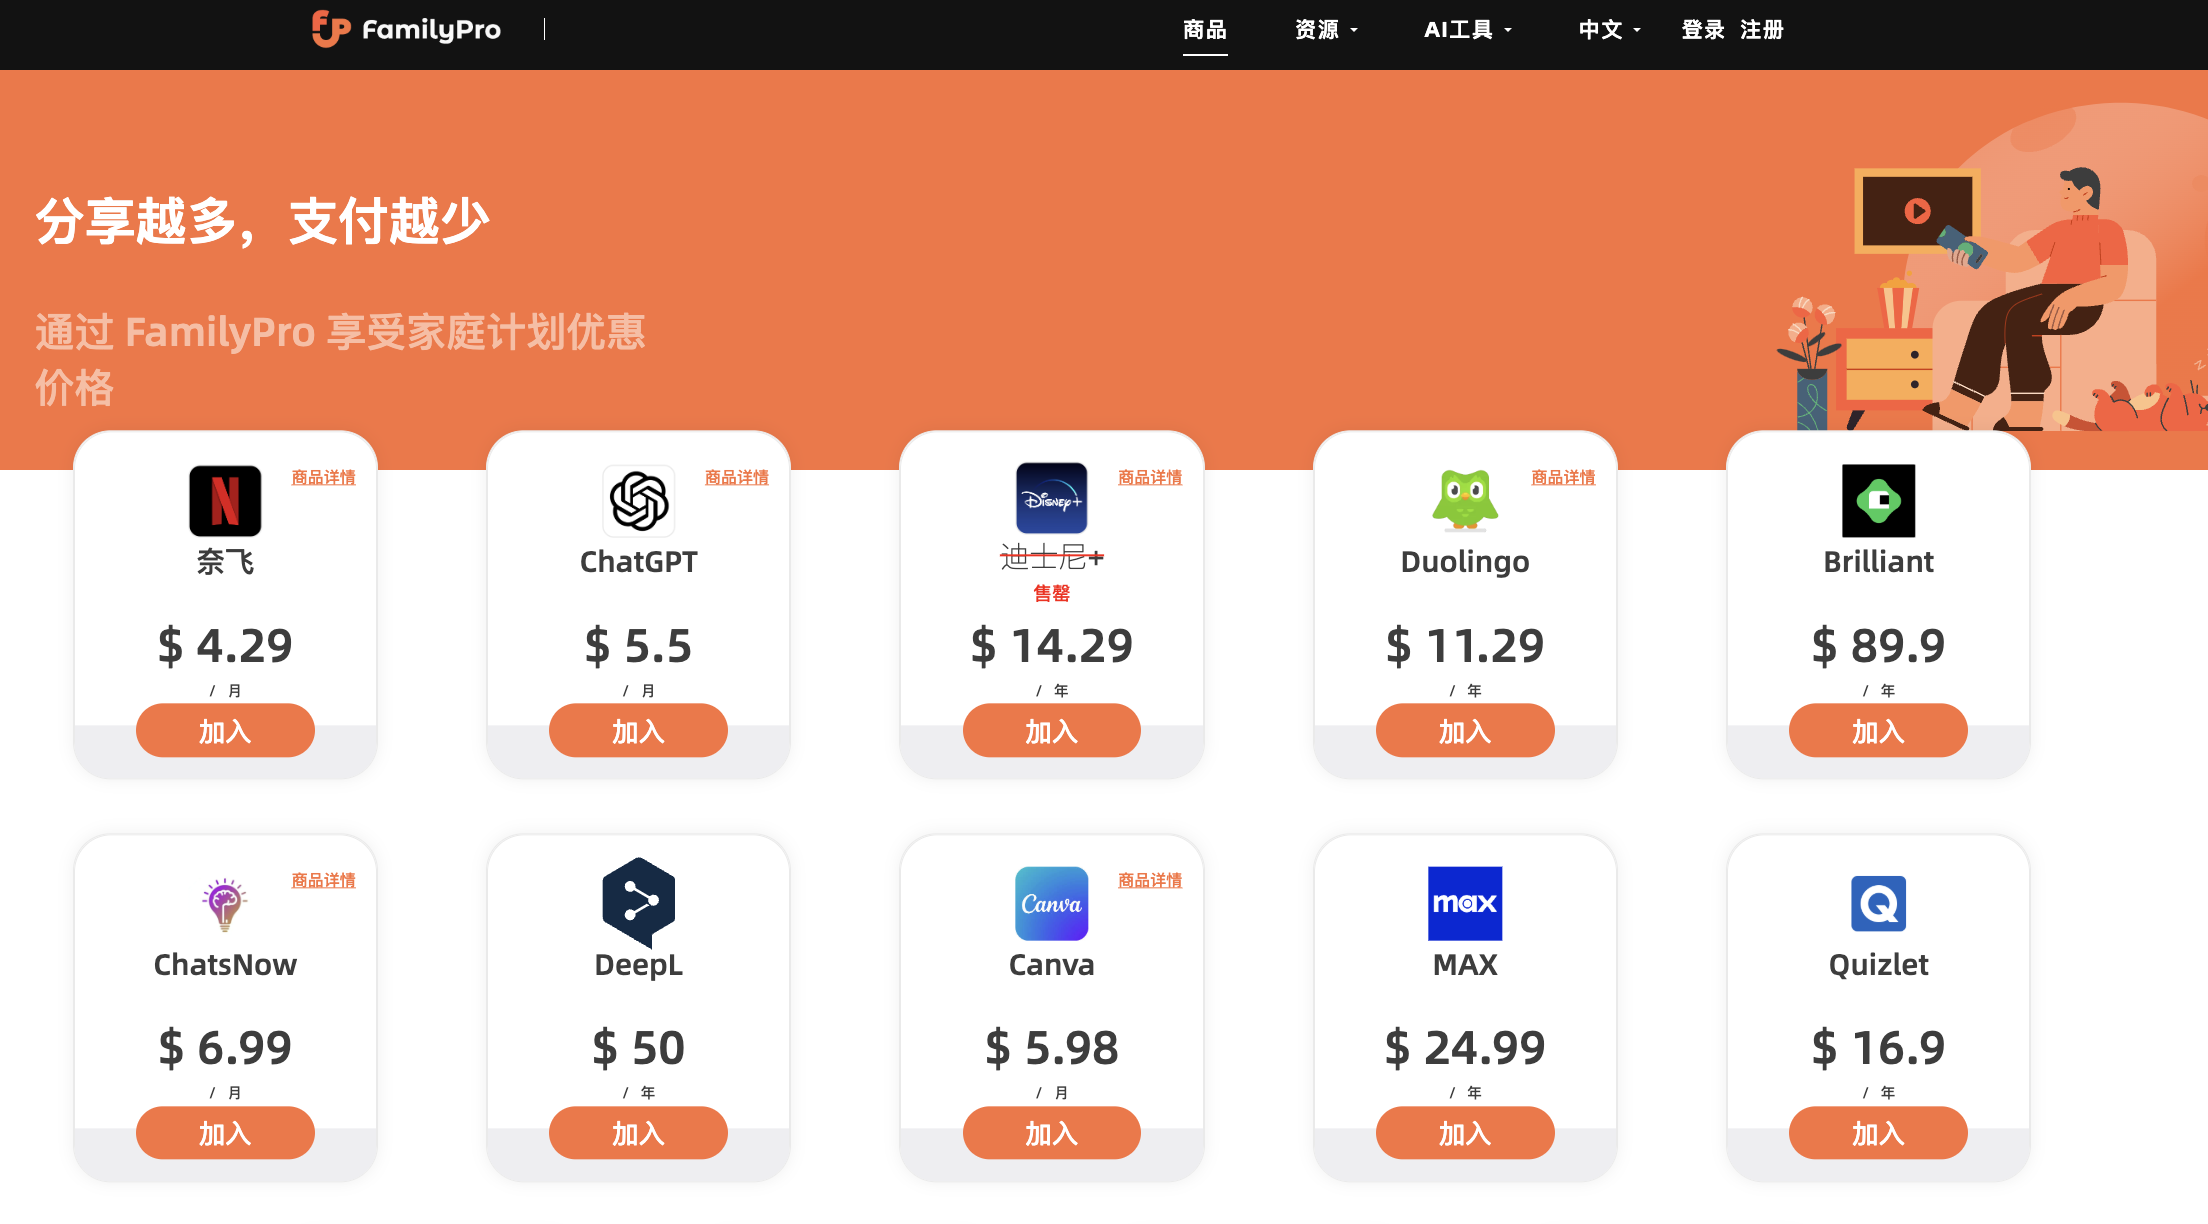Open 商品详情 link on Duolingo card
2208x1224 pixels.
click(1563, 478)
